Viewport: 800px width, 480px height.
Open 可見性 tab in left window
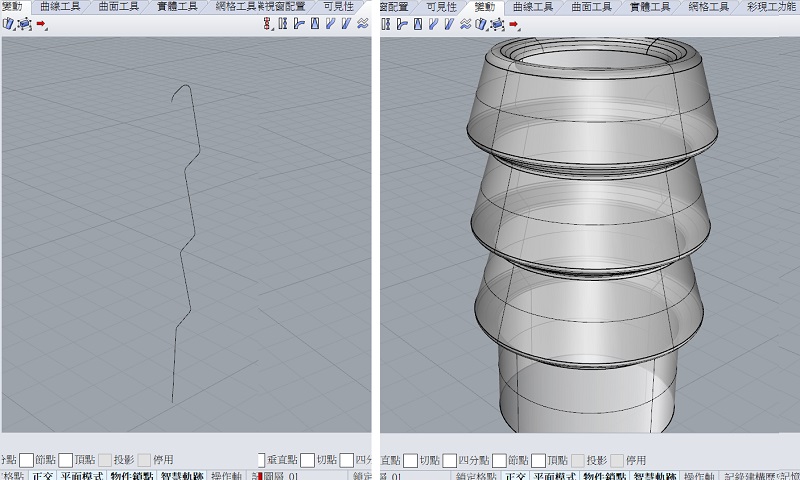[339, 7]
